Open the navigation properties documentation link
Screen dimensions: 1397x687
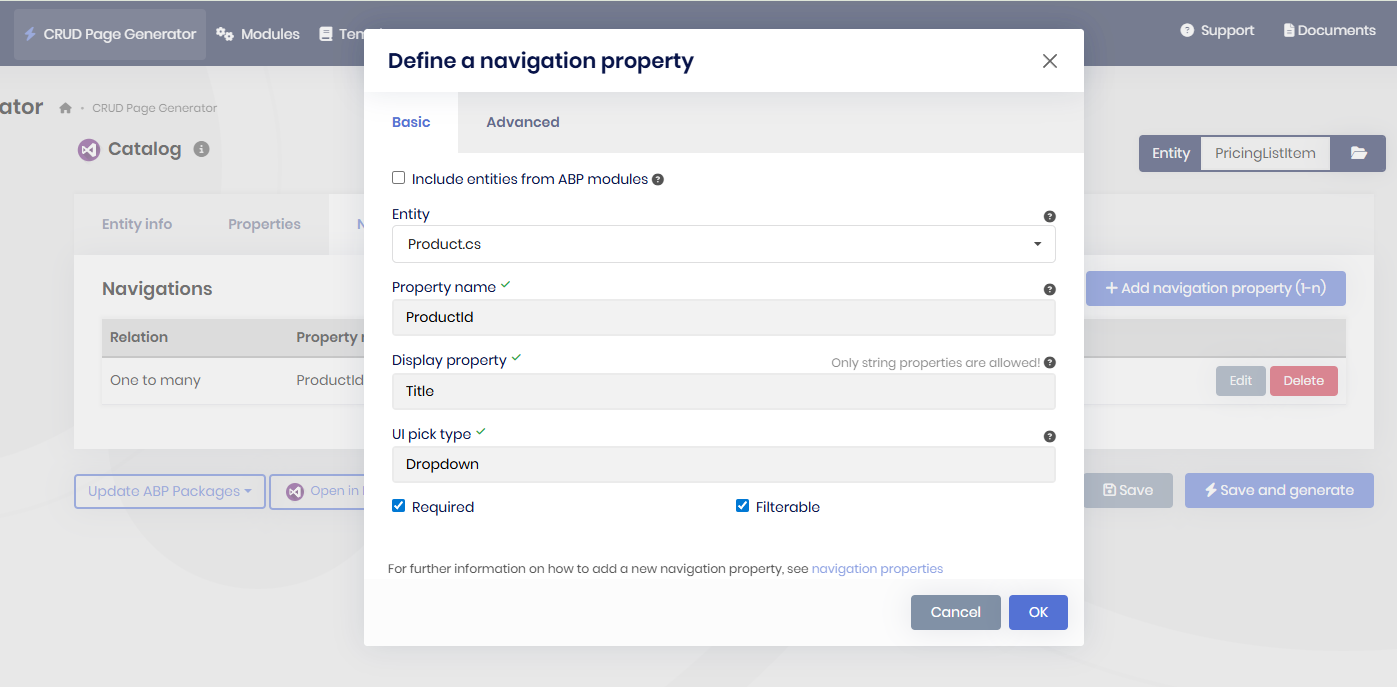coord(877,569)
